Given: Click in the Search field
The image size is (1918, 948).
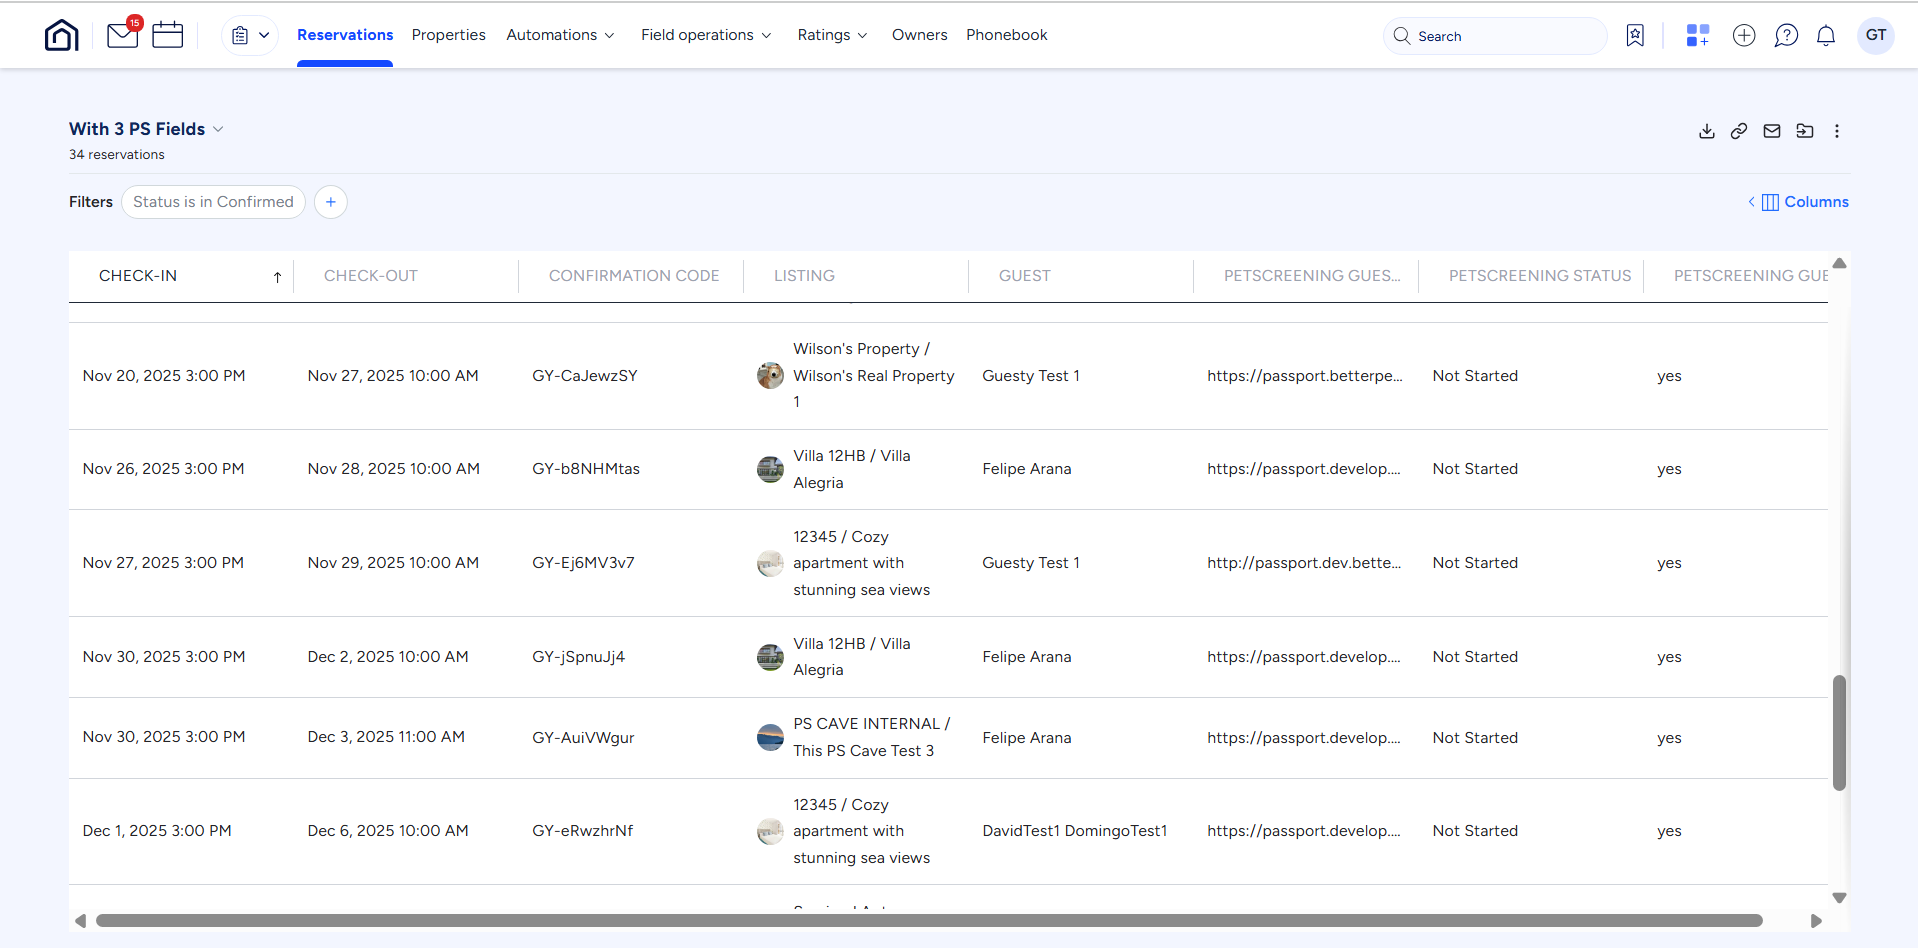Looking at the screenshot, I should [x=1500, y=36].
